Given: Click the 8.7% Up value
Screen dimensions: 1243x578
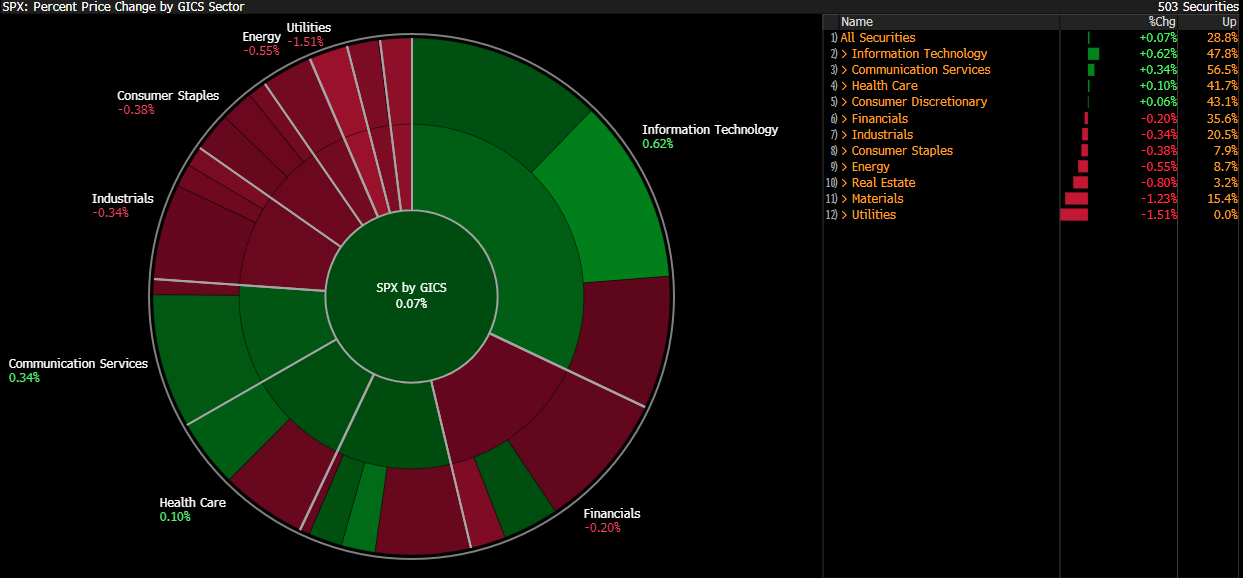Looking at the screenshot, I should tap(1225, 167).
